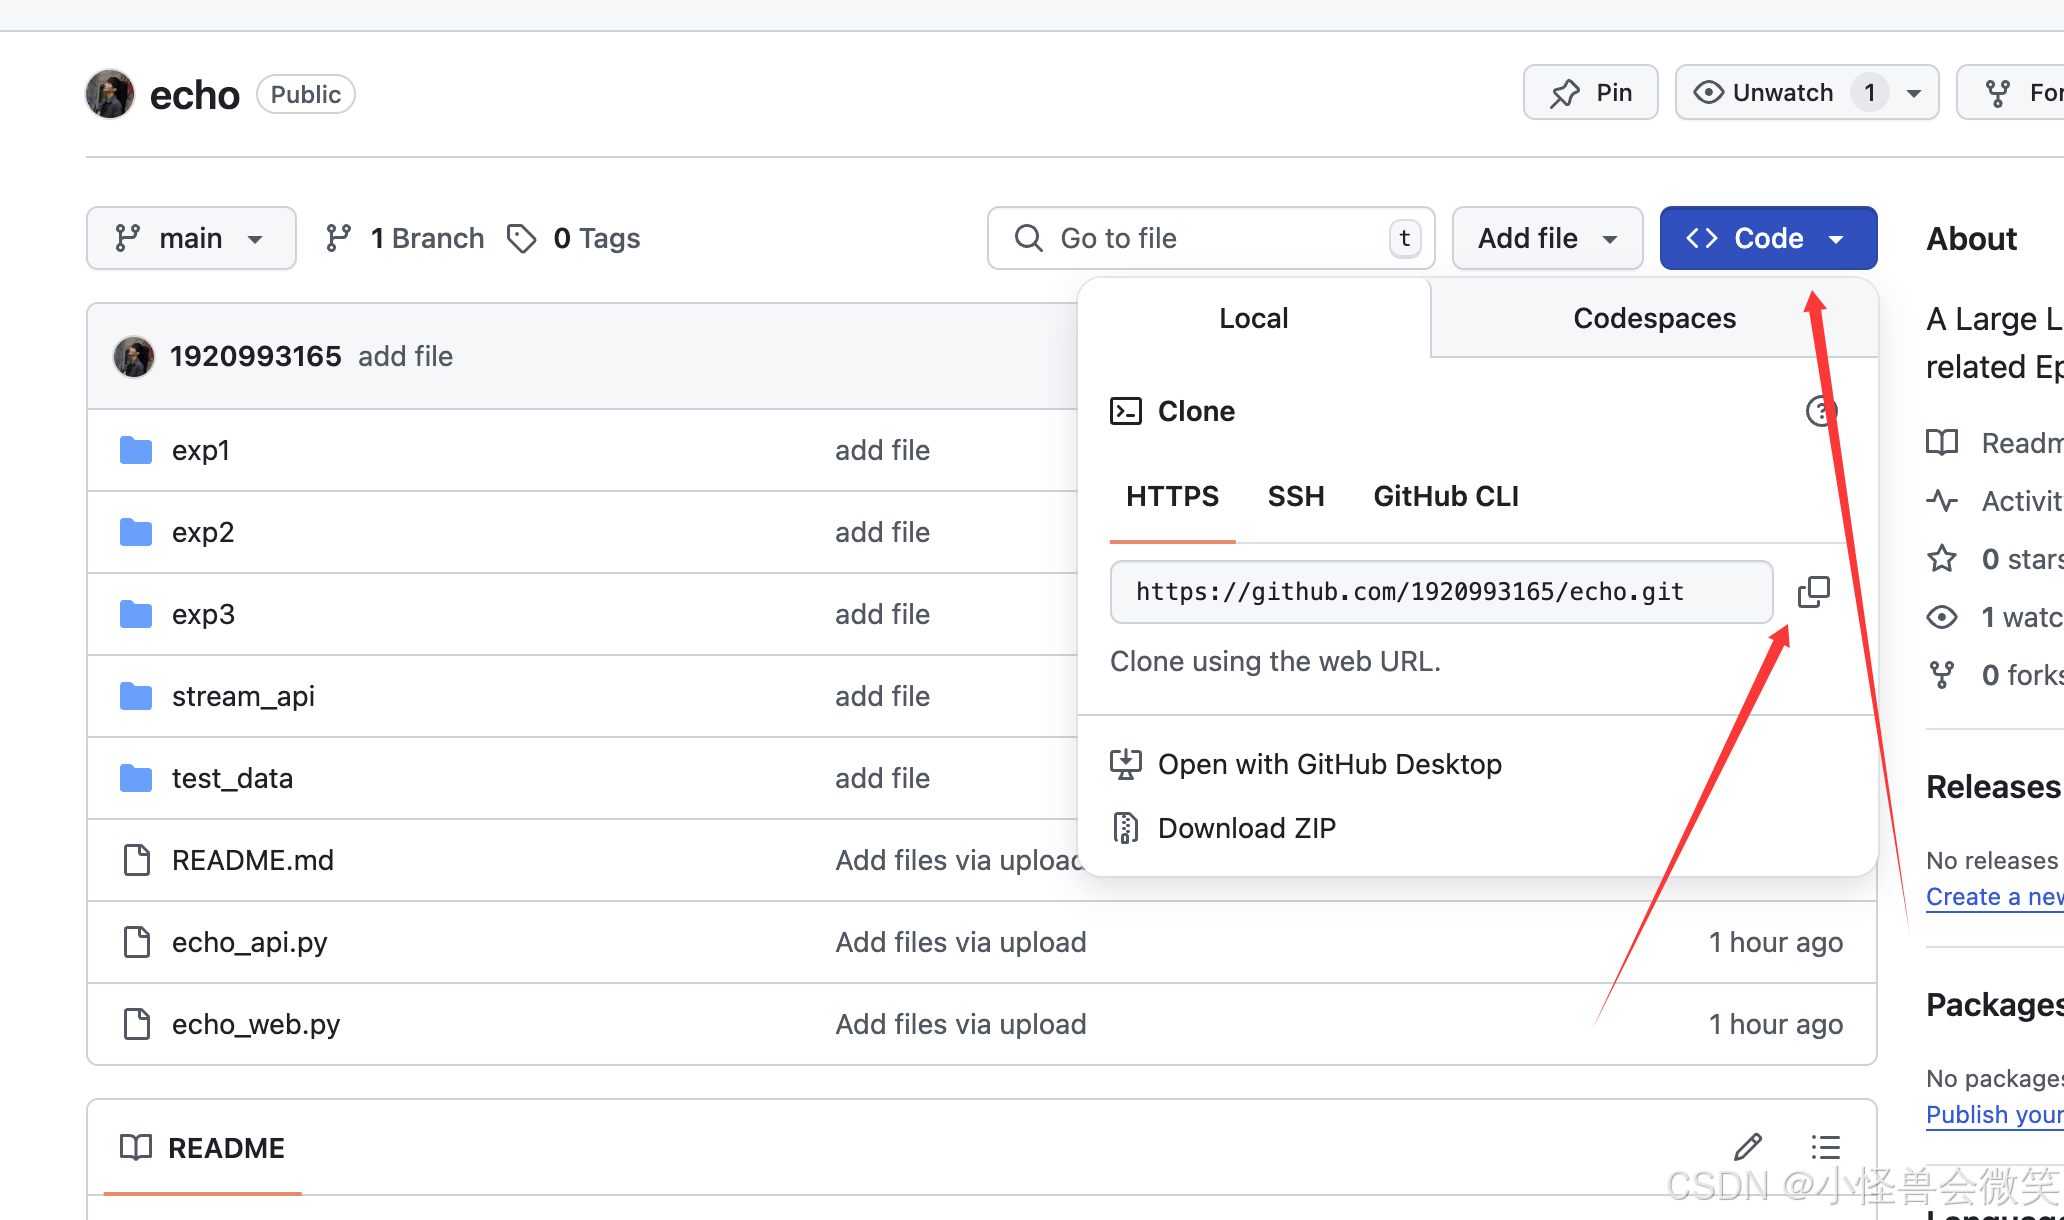Click the test_data folder icon
This screenshot has height=1220, width=2064.
(x=136, y=778)
